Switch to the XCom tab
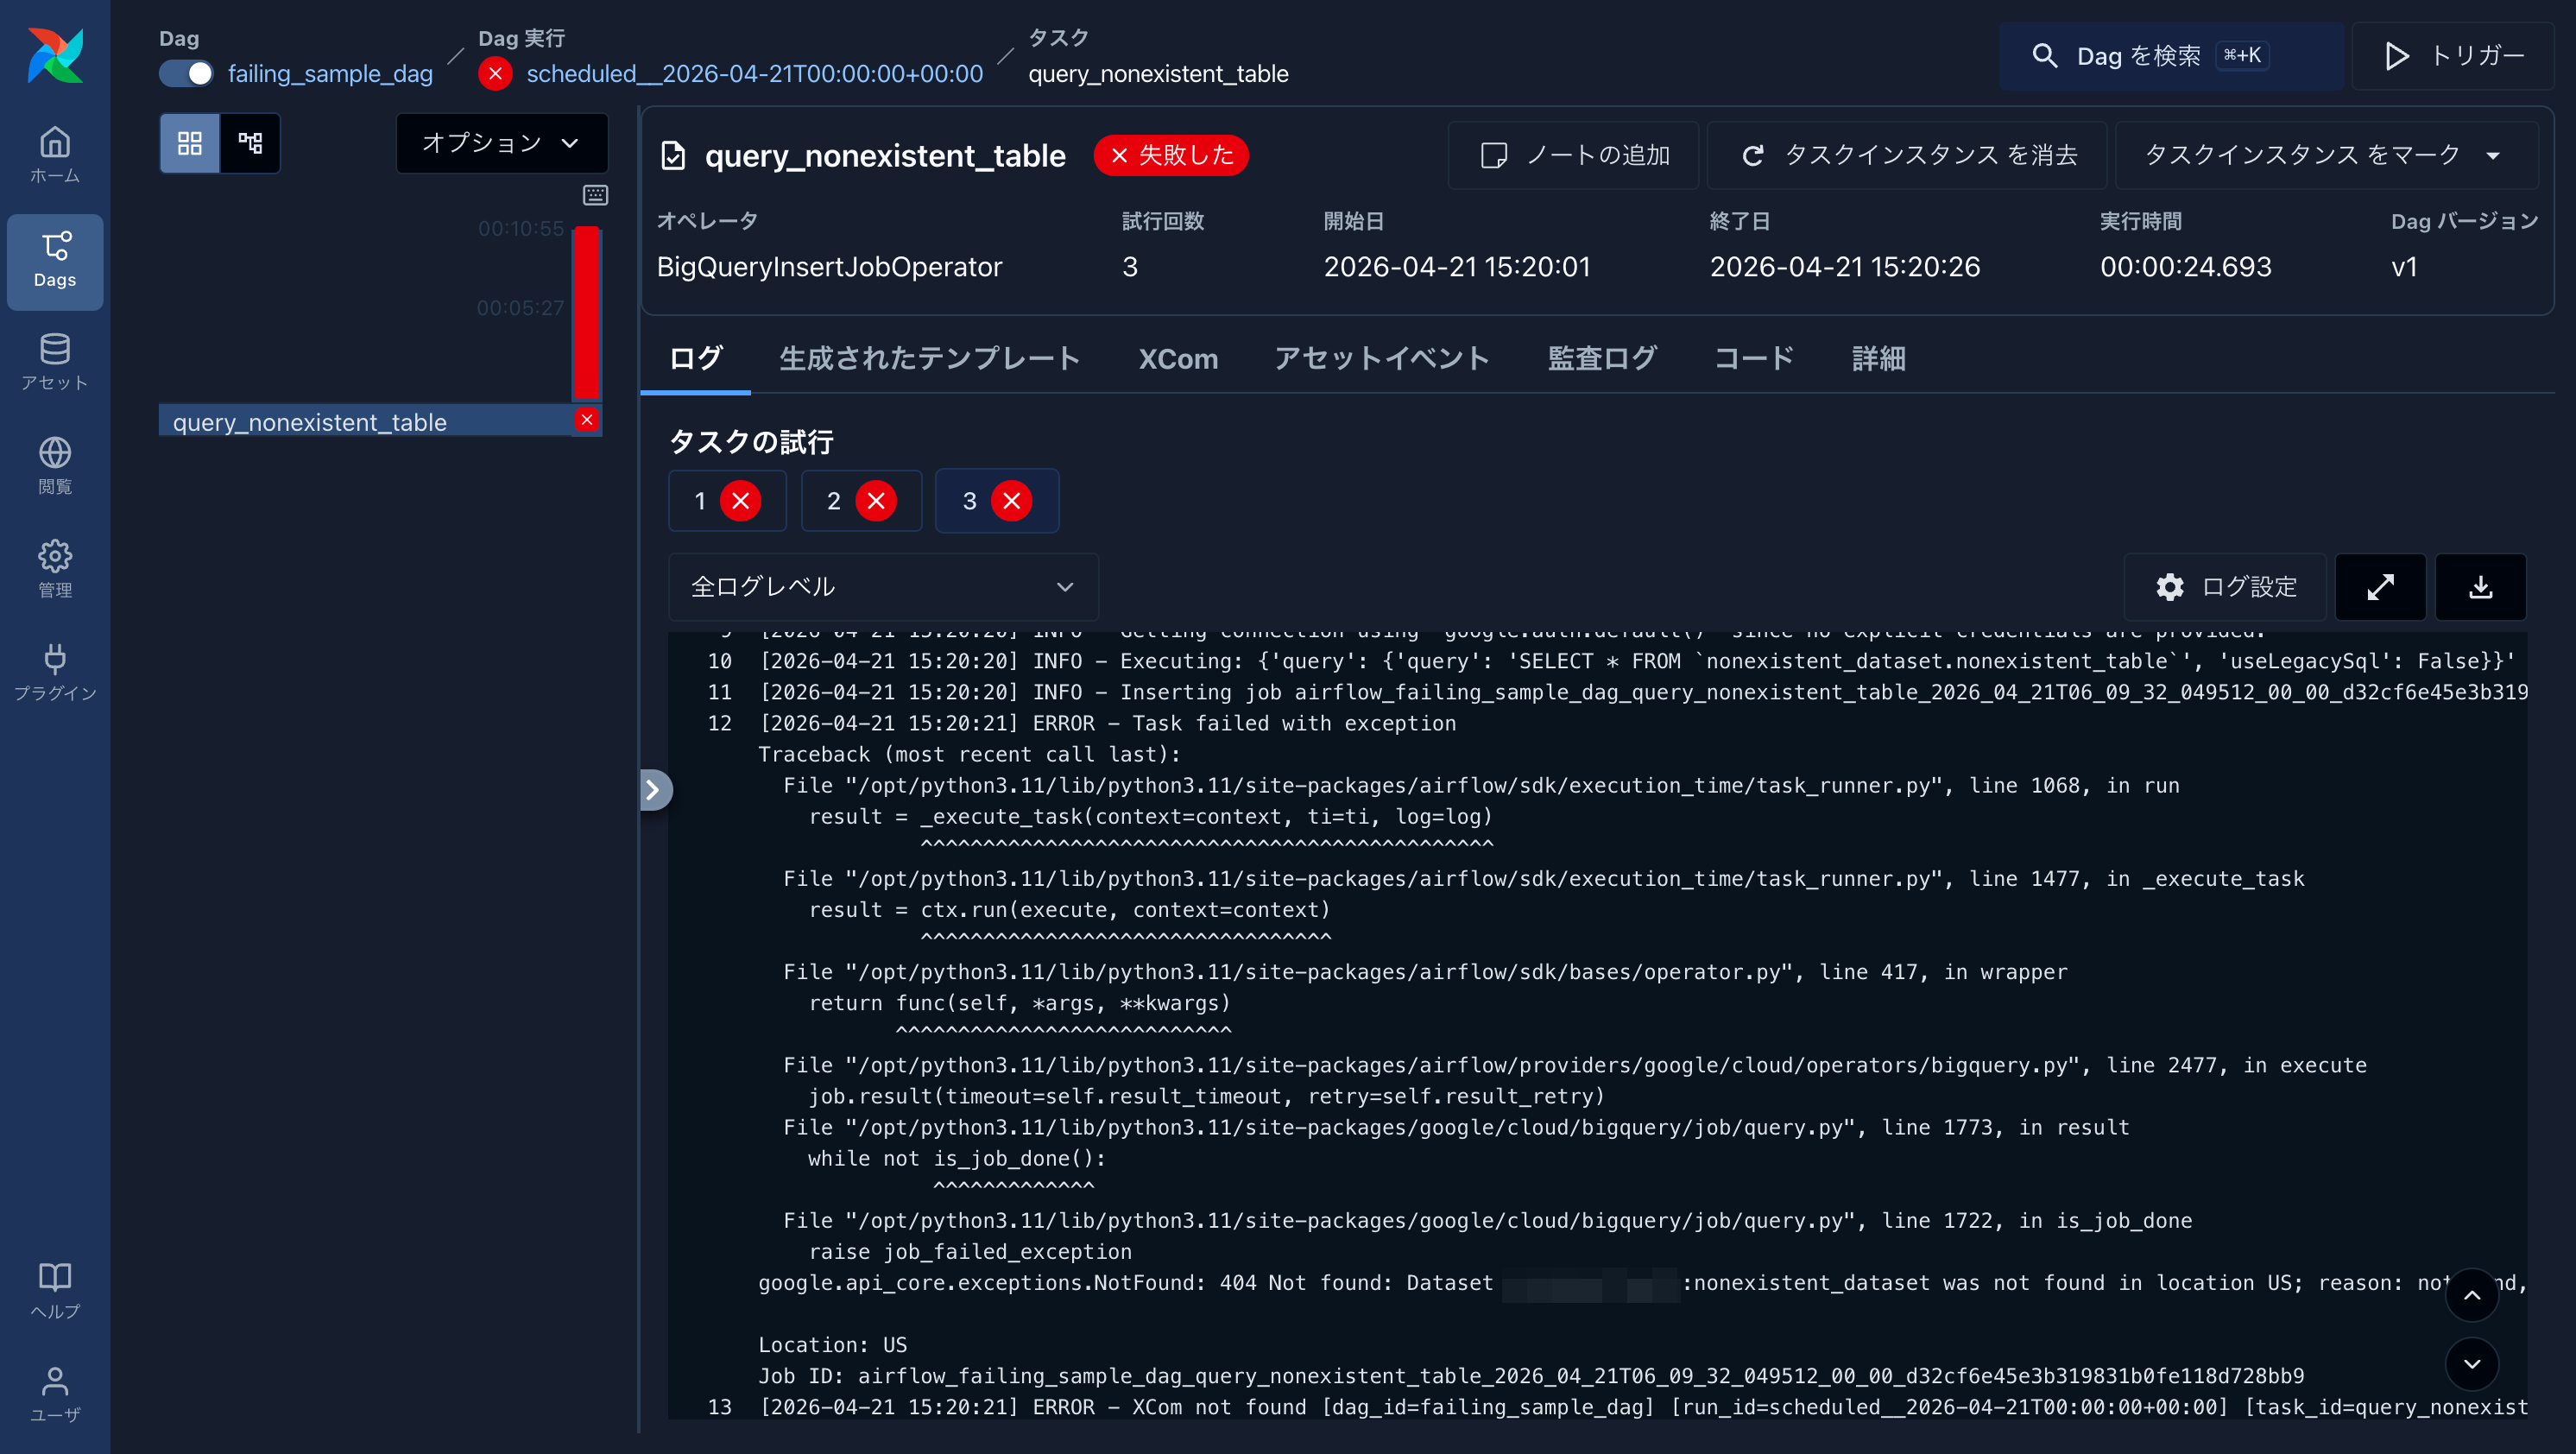 tap(1179, 358)
